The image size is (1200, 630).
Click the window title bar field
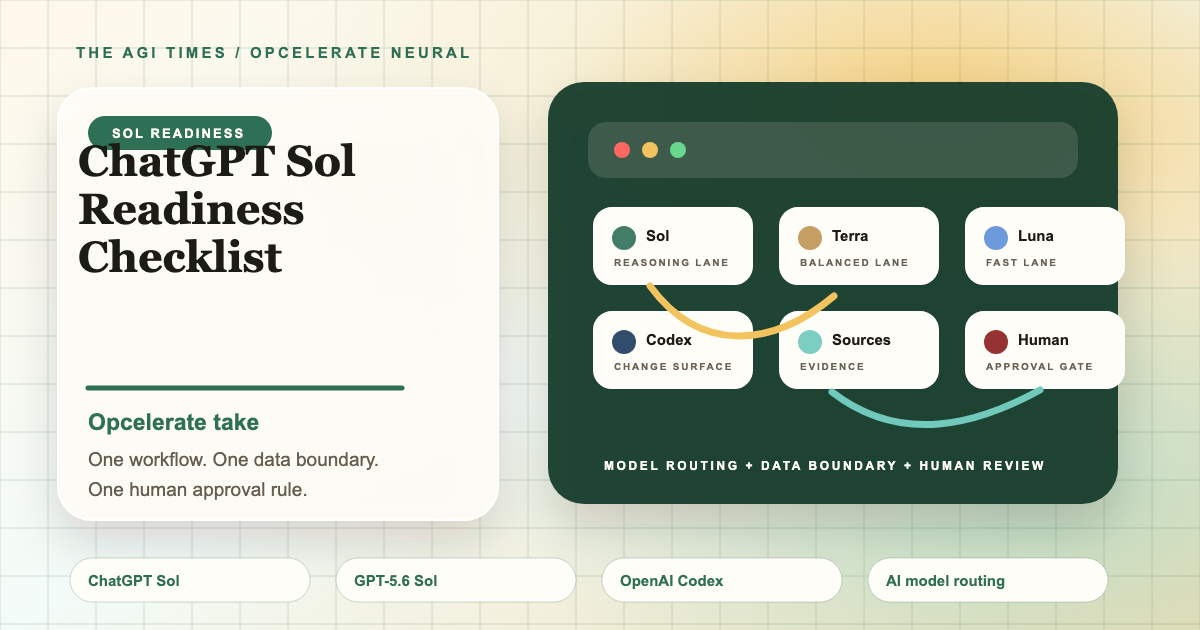coord(833,150)
